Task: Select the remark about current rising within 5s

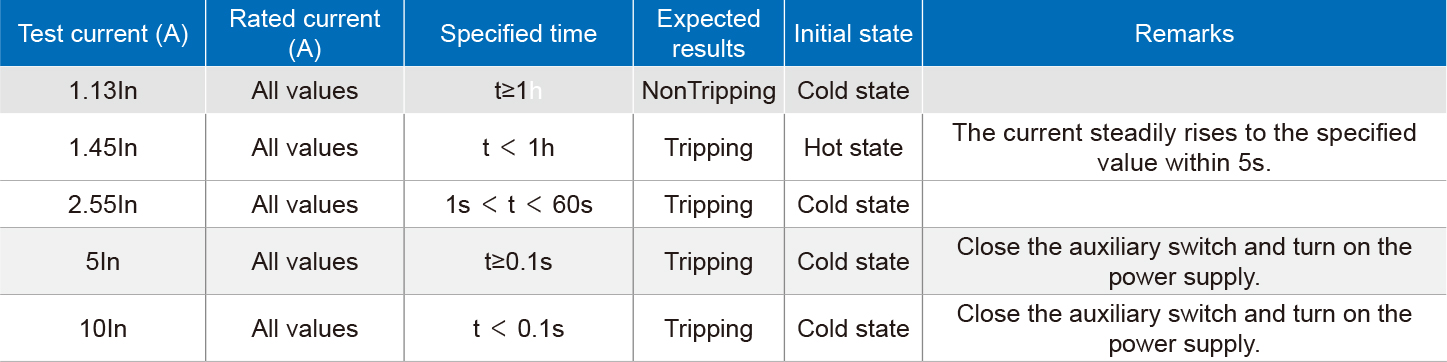Action: pos(1184,148)
